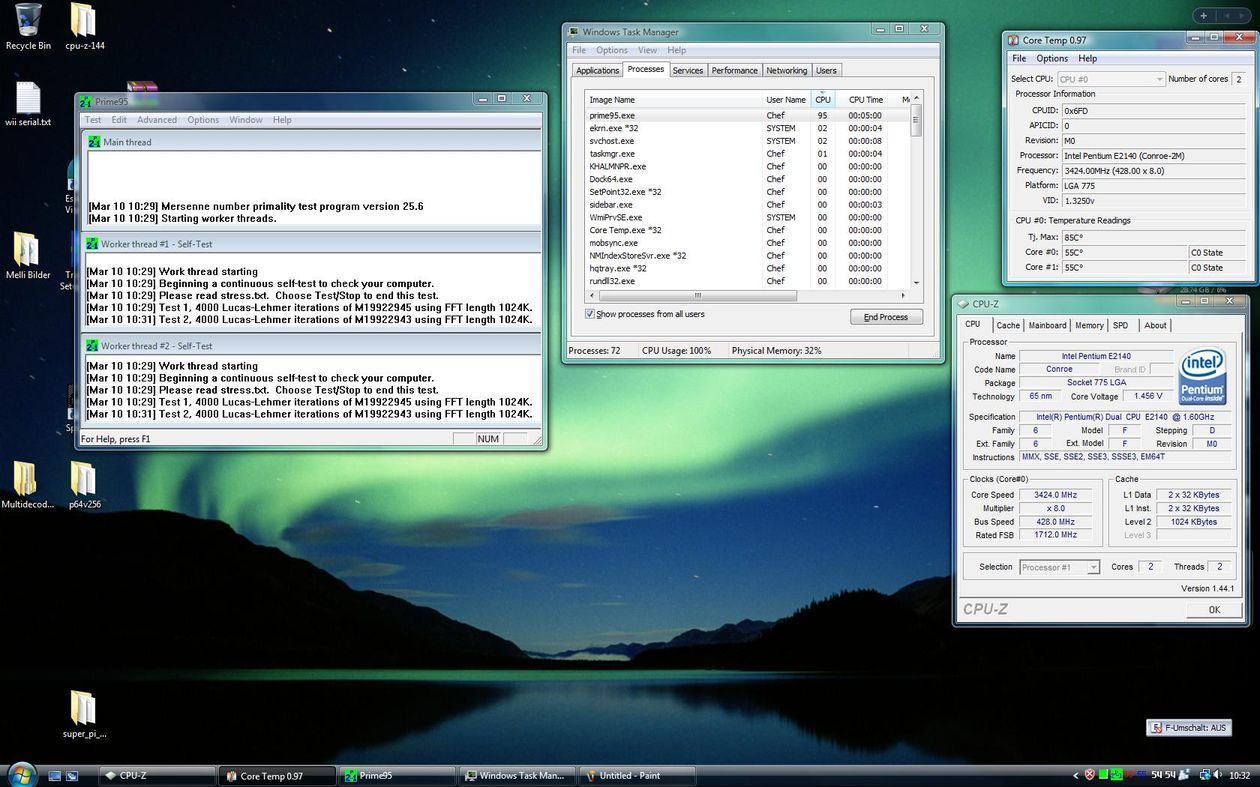Image resolution: width=1260 pixels, height=787 pixels.
Task: Open the Processor #1 Selection dropdown in CPU-Z
Action: tap(1060, 567)
